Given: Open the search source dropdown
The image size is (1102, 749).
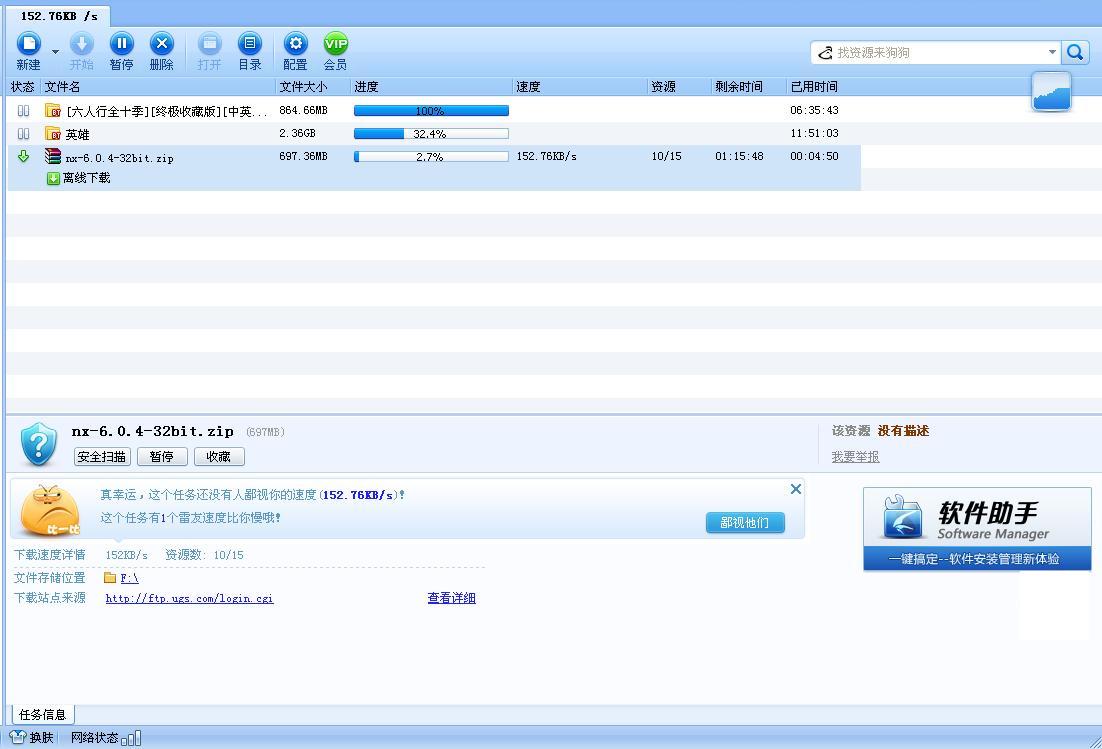Looking at the screenshot, I should click(x=1051, y=51).
